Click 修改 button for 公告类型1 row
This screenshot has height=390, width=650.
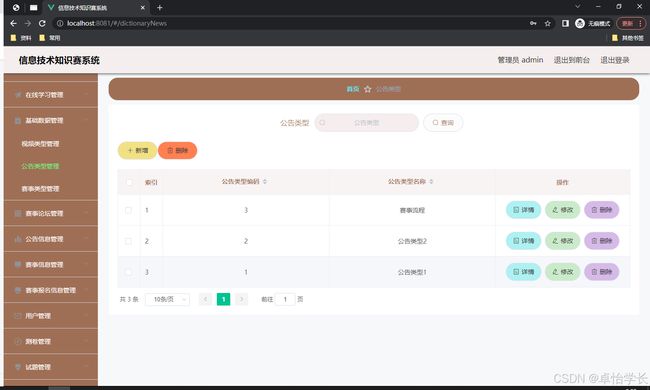click(563, 272)
